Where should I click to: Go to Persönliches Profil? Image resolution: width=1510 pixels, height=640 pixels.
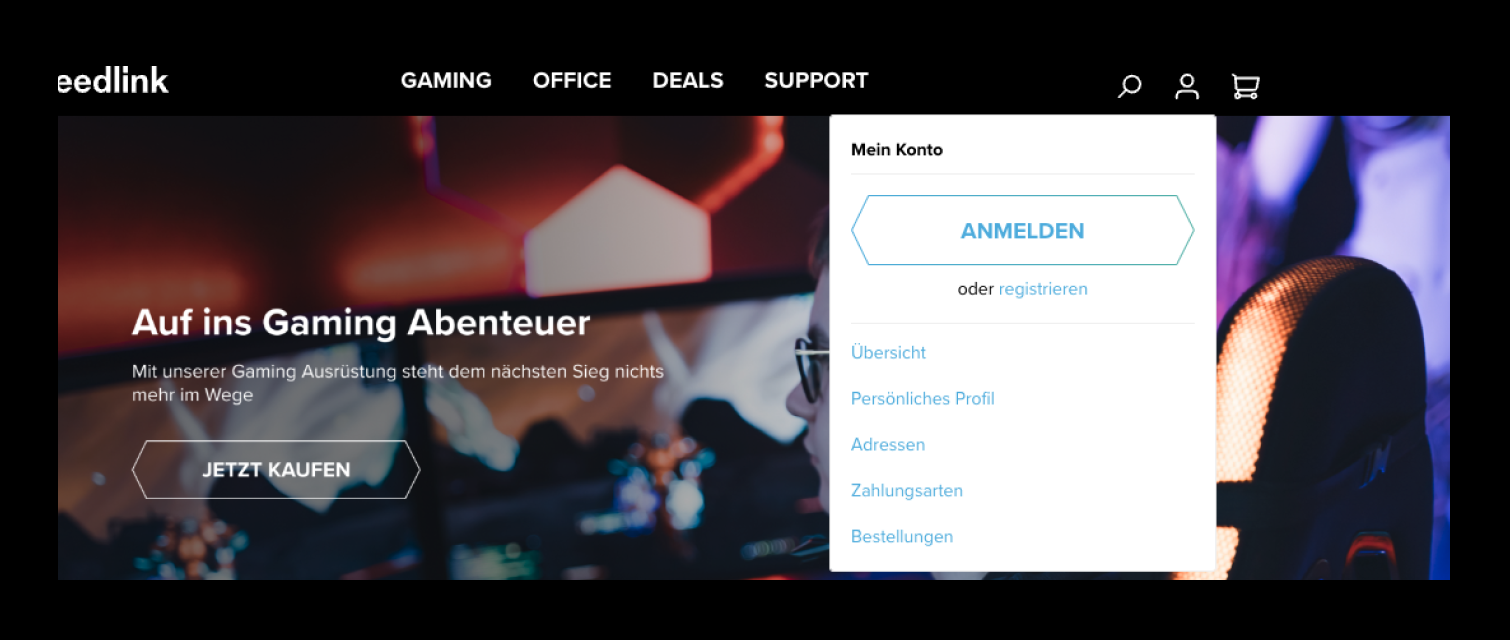pyautogui.click(x=922, y=399)
